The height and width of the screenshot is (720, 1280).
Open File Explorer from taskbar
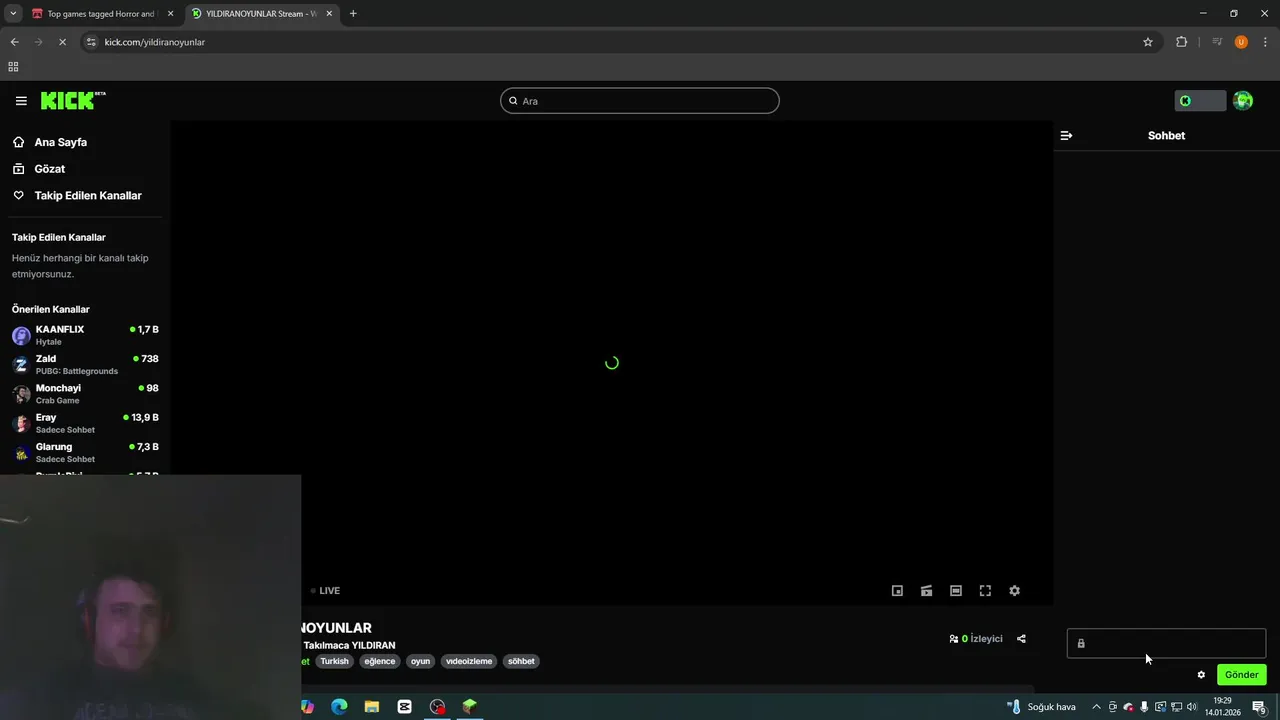(x=372, y=707)
